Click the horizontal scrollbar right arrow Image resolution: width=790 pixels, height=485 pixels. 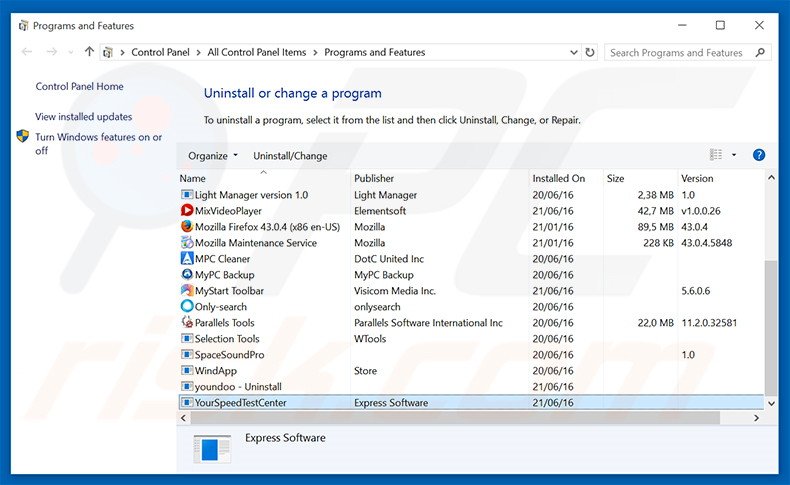756,418
